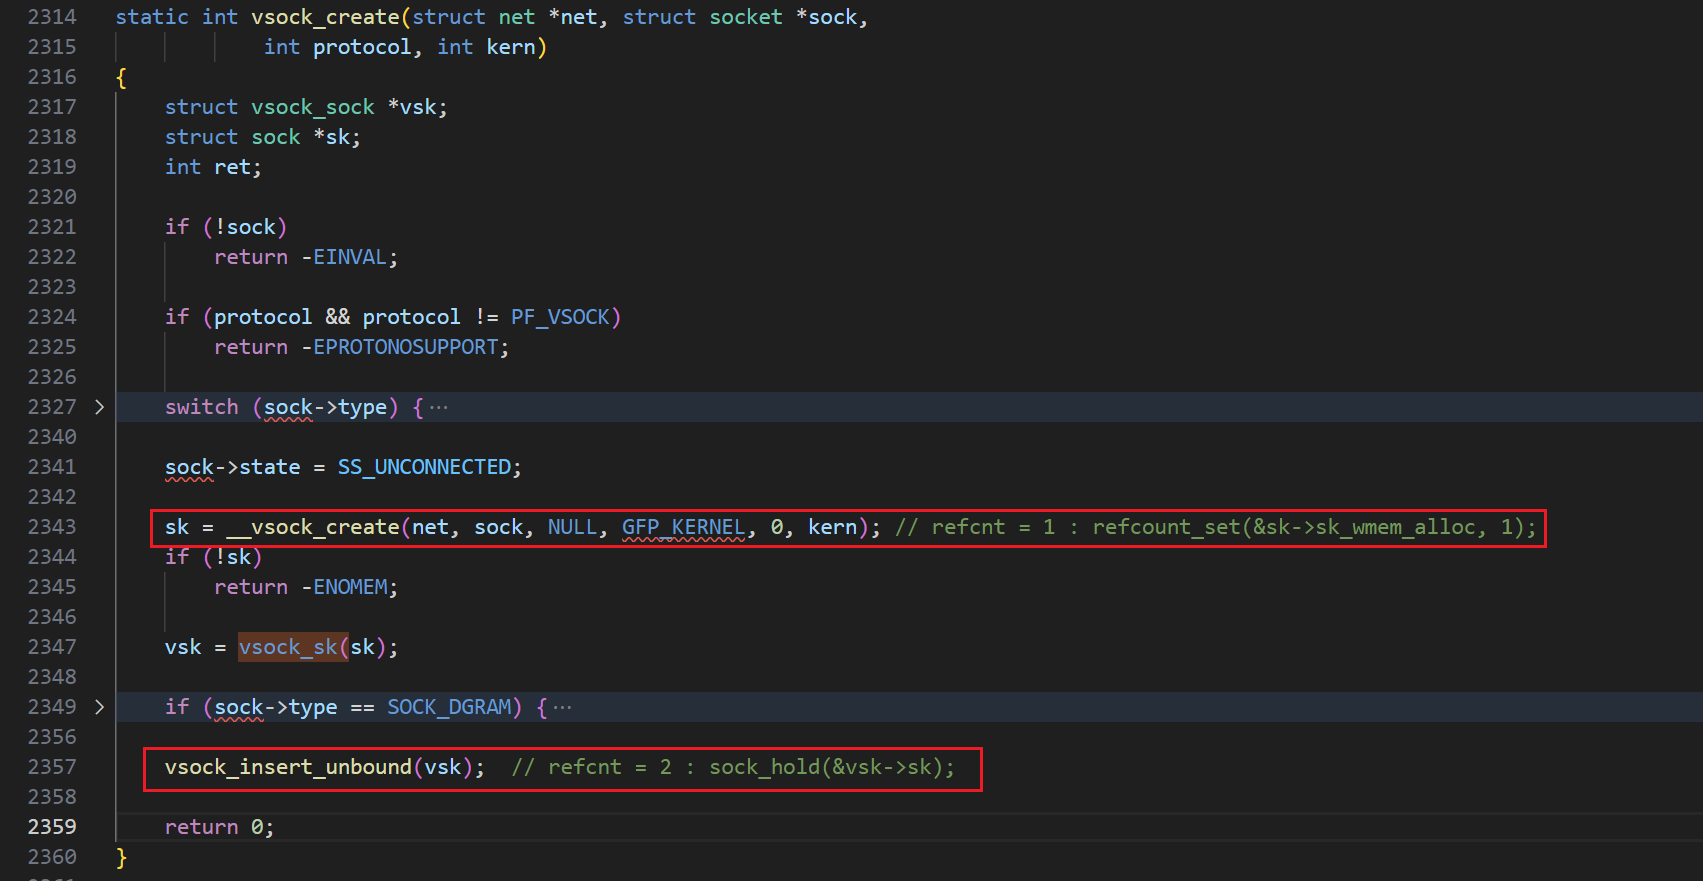Click the SOCK_DGRAM constant
Image resolution: width=1703 pixels, height=881 pixels.
pyautogui.click(x=449, y=707)
